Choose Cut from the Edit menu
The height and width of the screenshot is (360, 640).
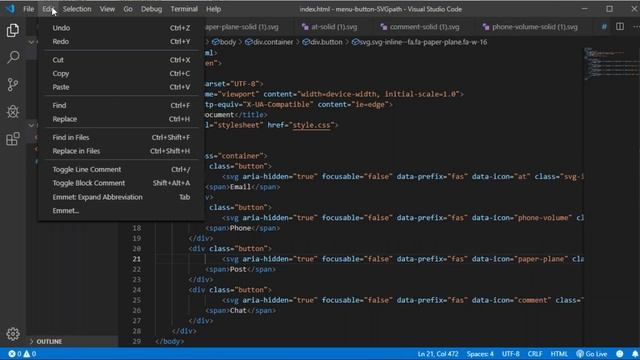tap(121, 60)
